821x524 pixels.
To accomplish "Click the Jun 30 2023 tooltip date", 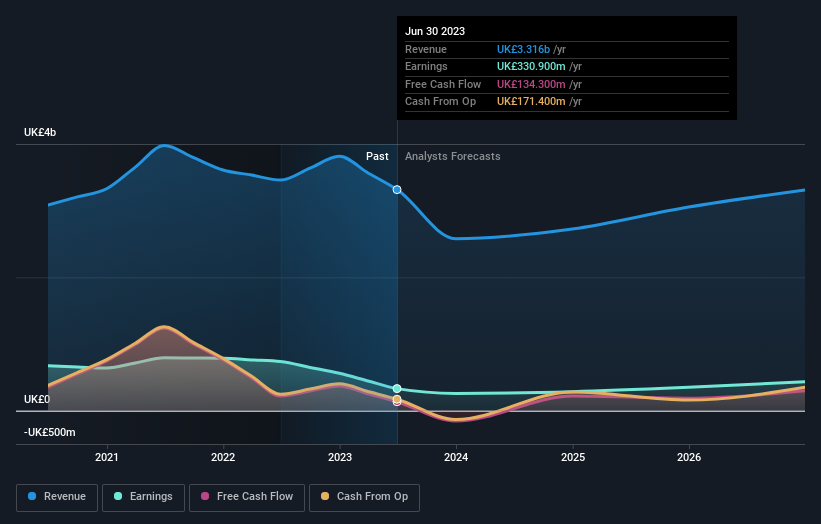I will tap(435, 31).
